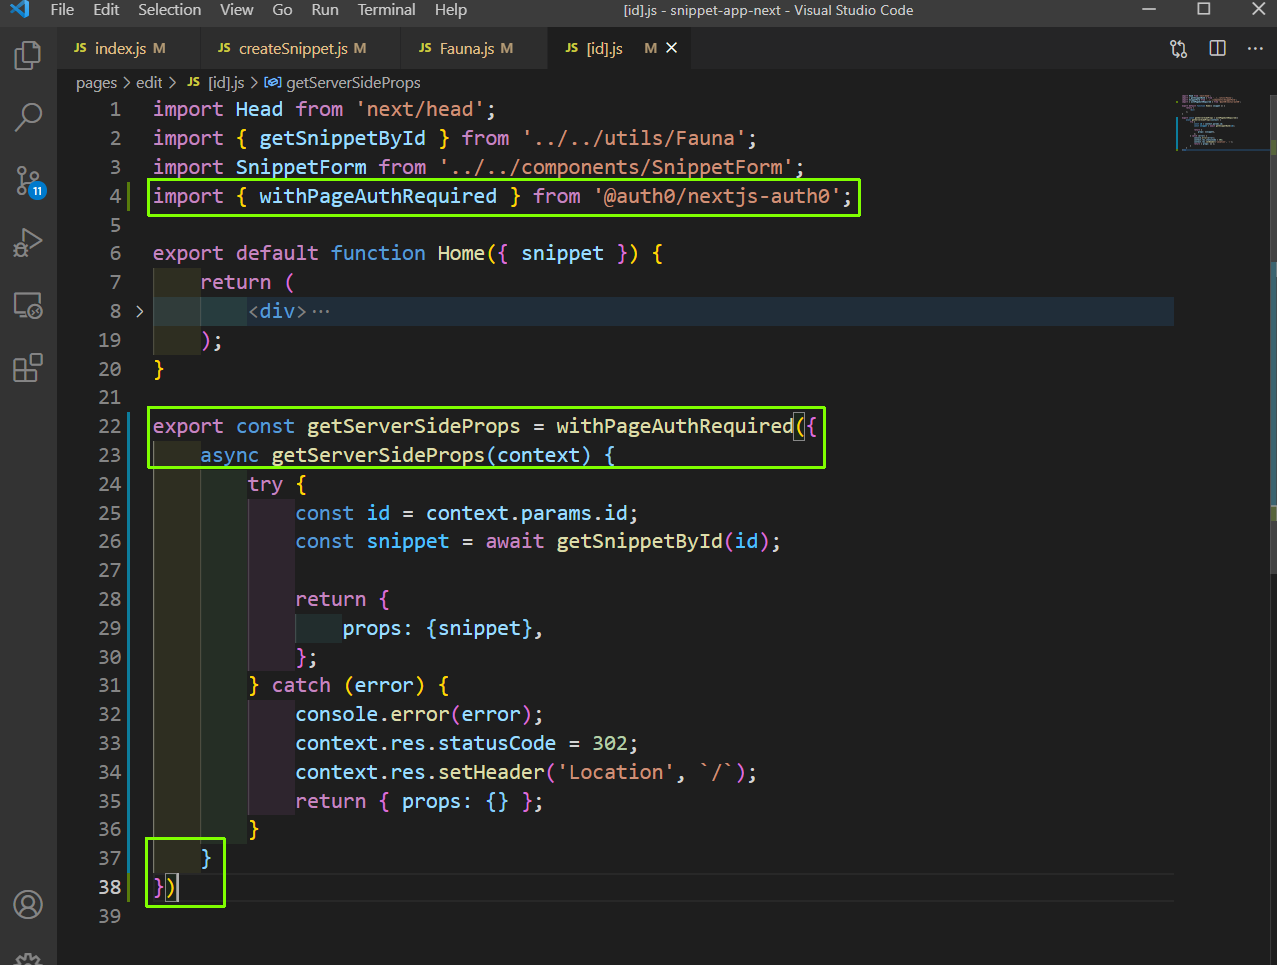Open the Accounts menu icon
Image resolution: width=1277 pixels, height=965 pixels.
point(28,905)
